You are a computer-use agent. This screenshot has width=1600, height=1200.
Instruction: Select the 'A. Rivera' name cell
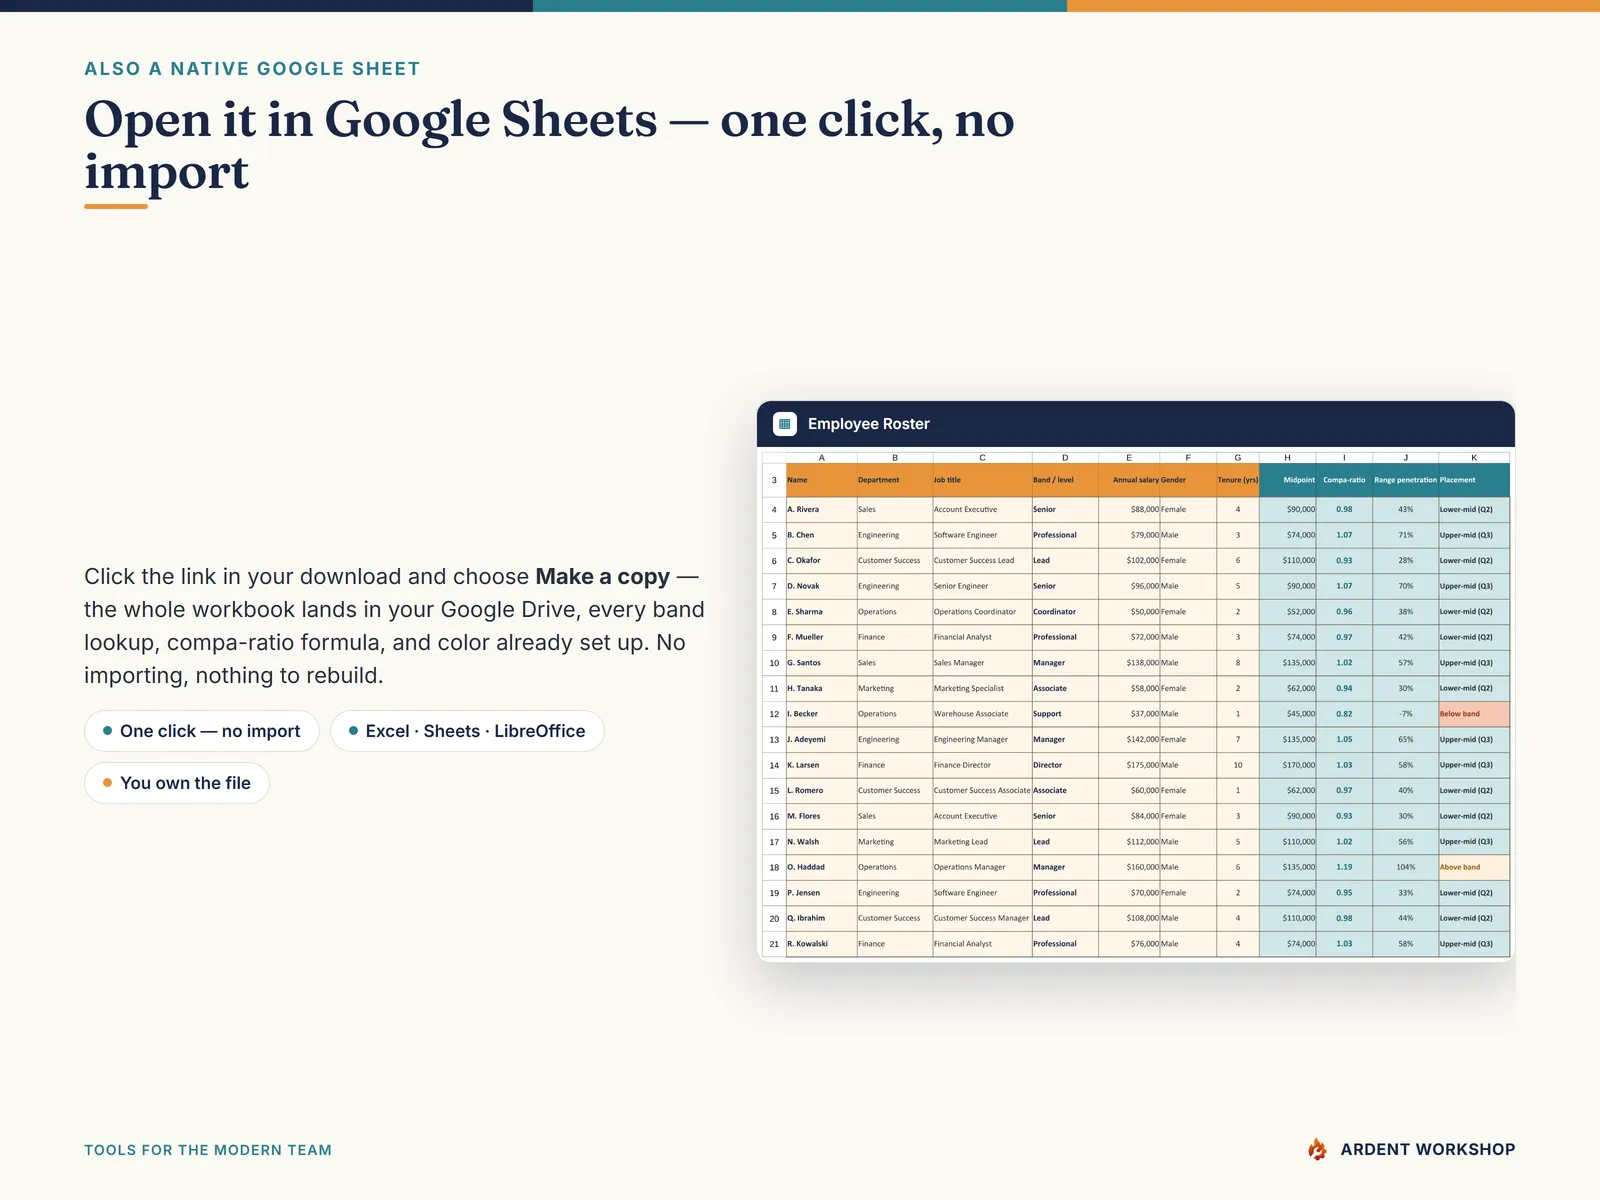(821, 510)
